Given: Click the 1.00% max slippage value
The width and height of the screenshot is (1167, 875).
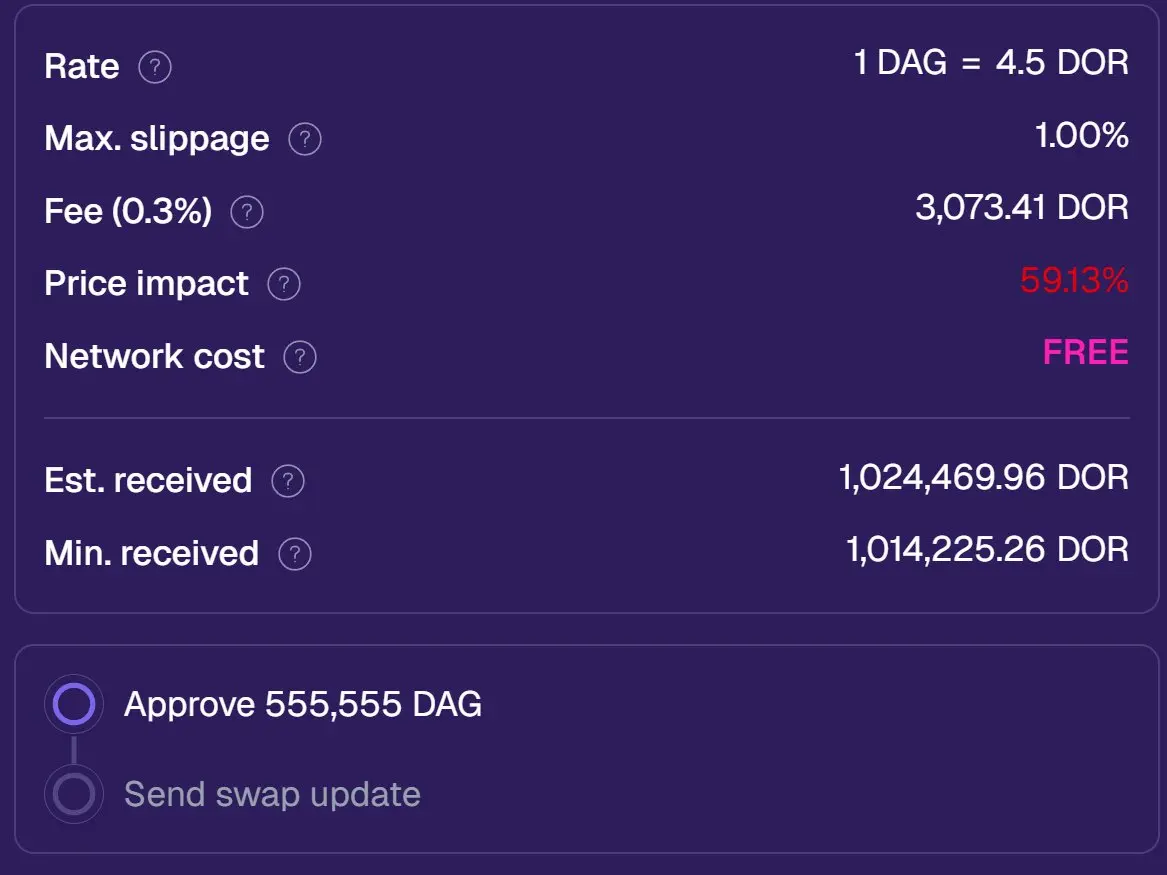Looking at the screenshot, I should (x=1081, y=135).
